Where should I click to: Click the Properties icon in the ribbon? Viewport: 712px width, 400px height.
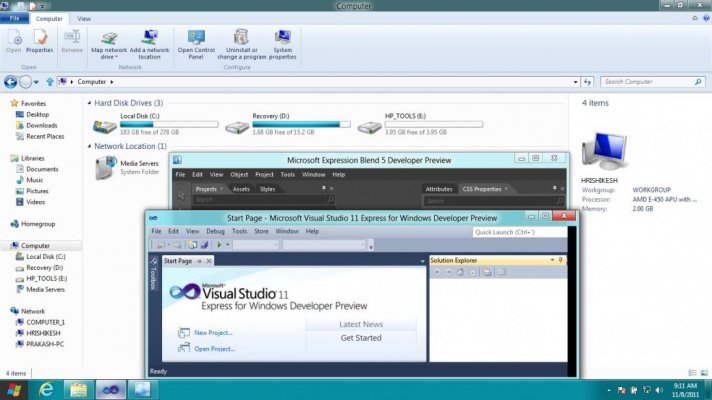click(x=40, y=42)
